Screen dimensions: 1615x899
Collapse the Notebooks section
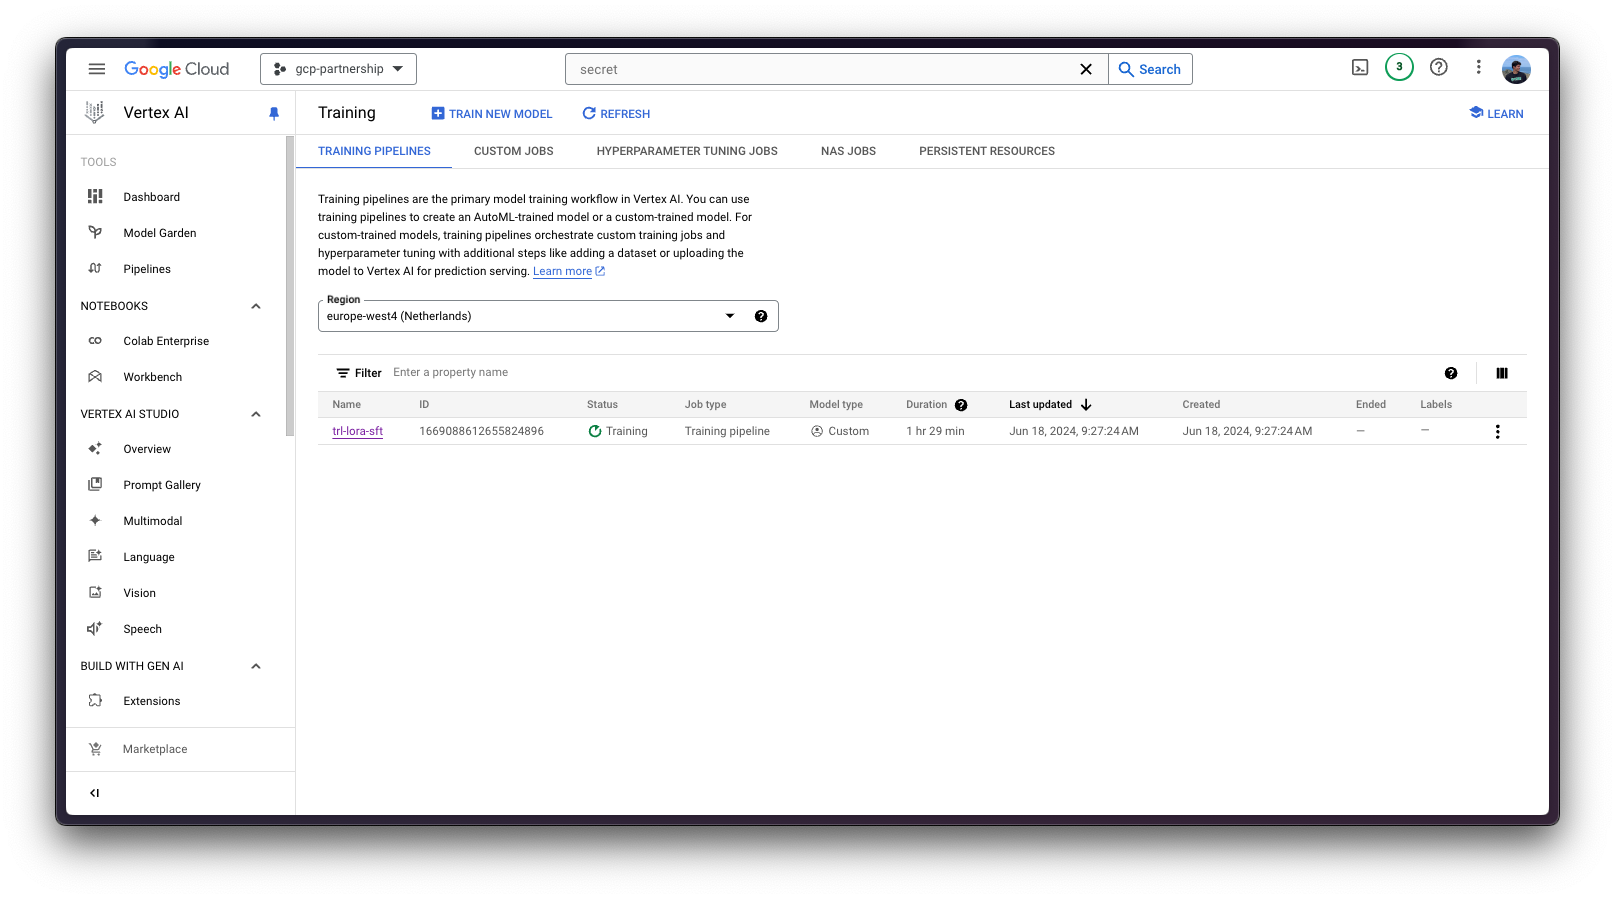[256, 306]
